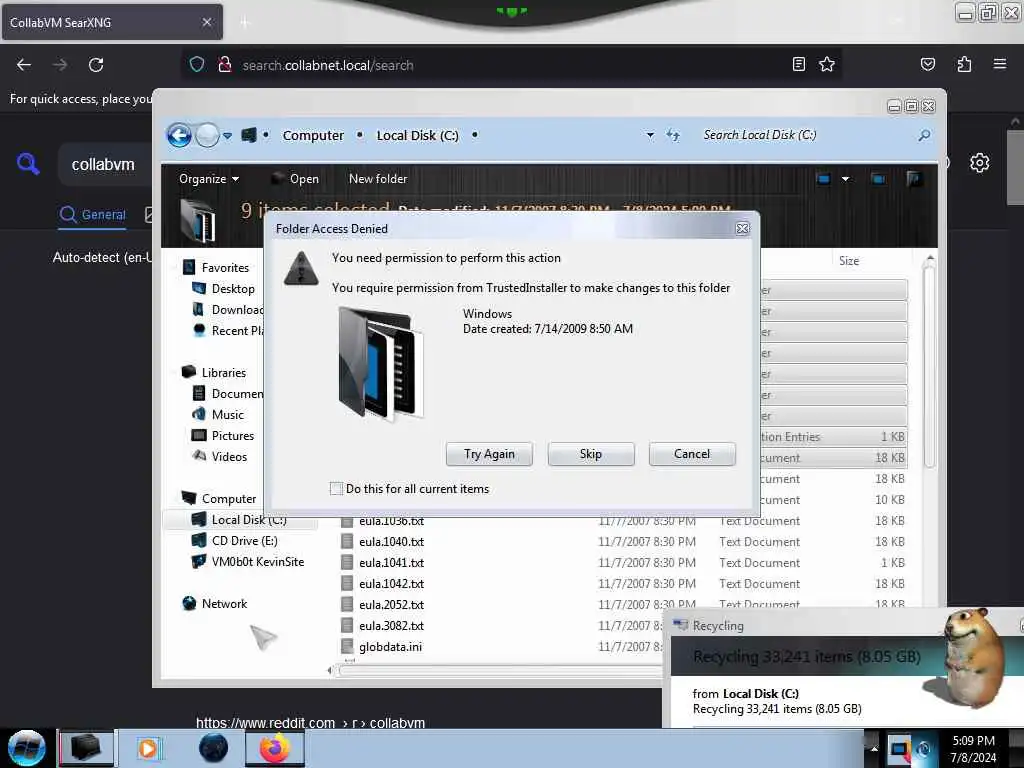Image resolution: width=1024 pixels, height=768 pixels.
Task: Select the file eula.1040.txt
Action: (391, 541)
